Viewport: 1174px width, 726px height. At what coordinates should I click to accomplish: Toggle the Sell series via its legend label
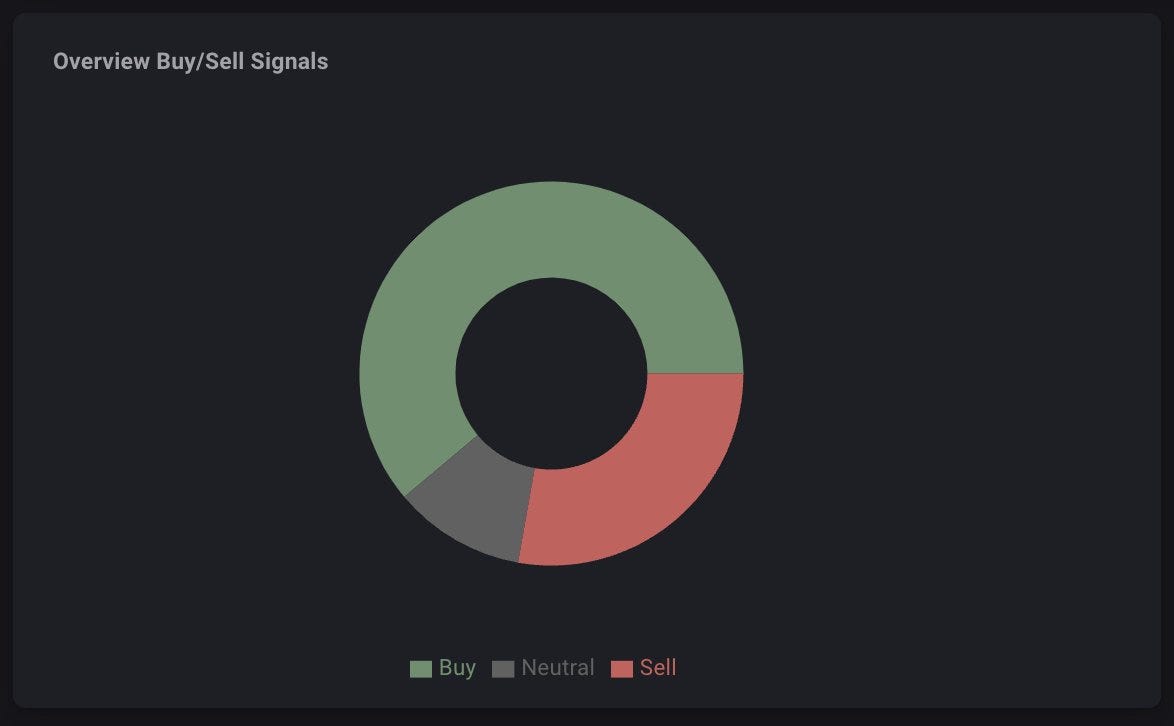click(x=658, y=668)
